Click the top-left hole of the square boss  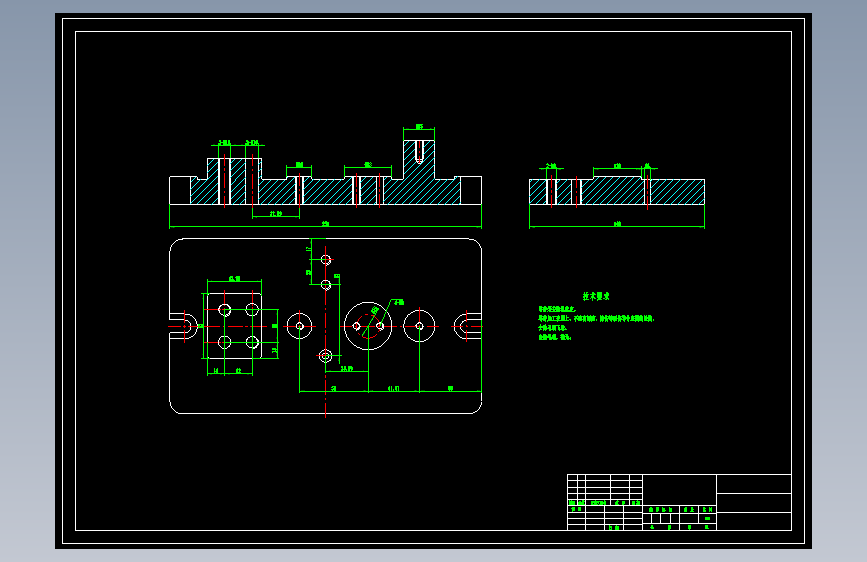[224, 310]
